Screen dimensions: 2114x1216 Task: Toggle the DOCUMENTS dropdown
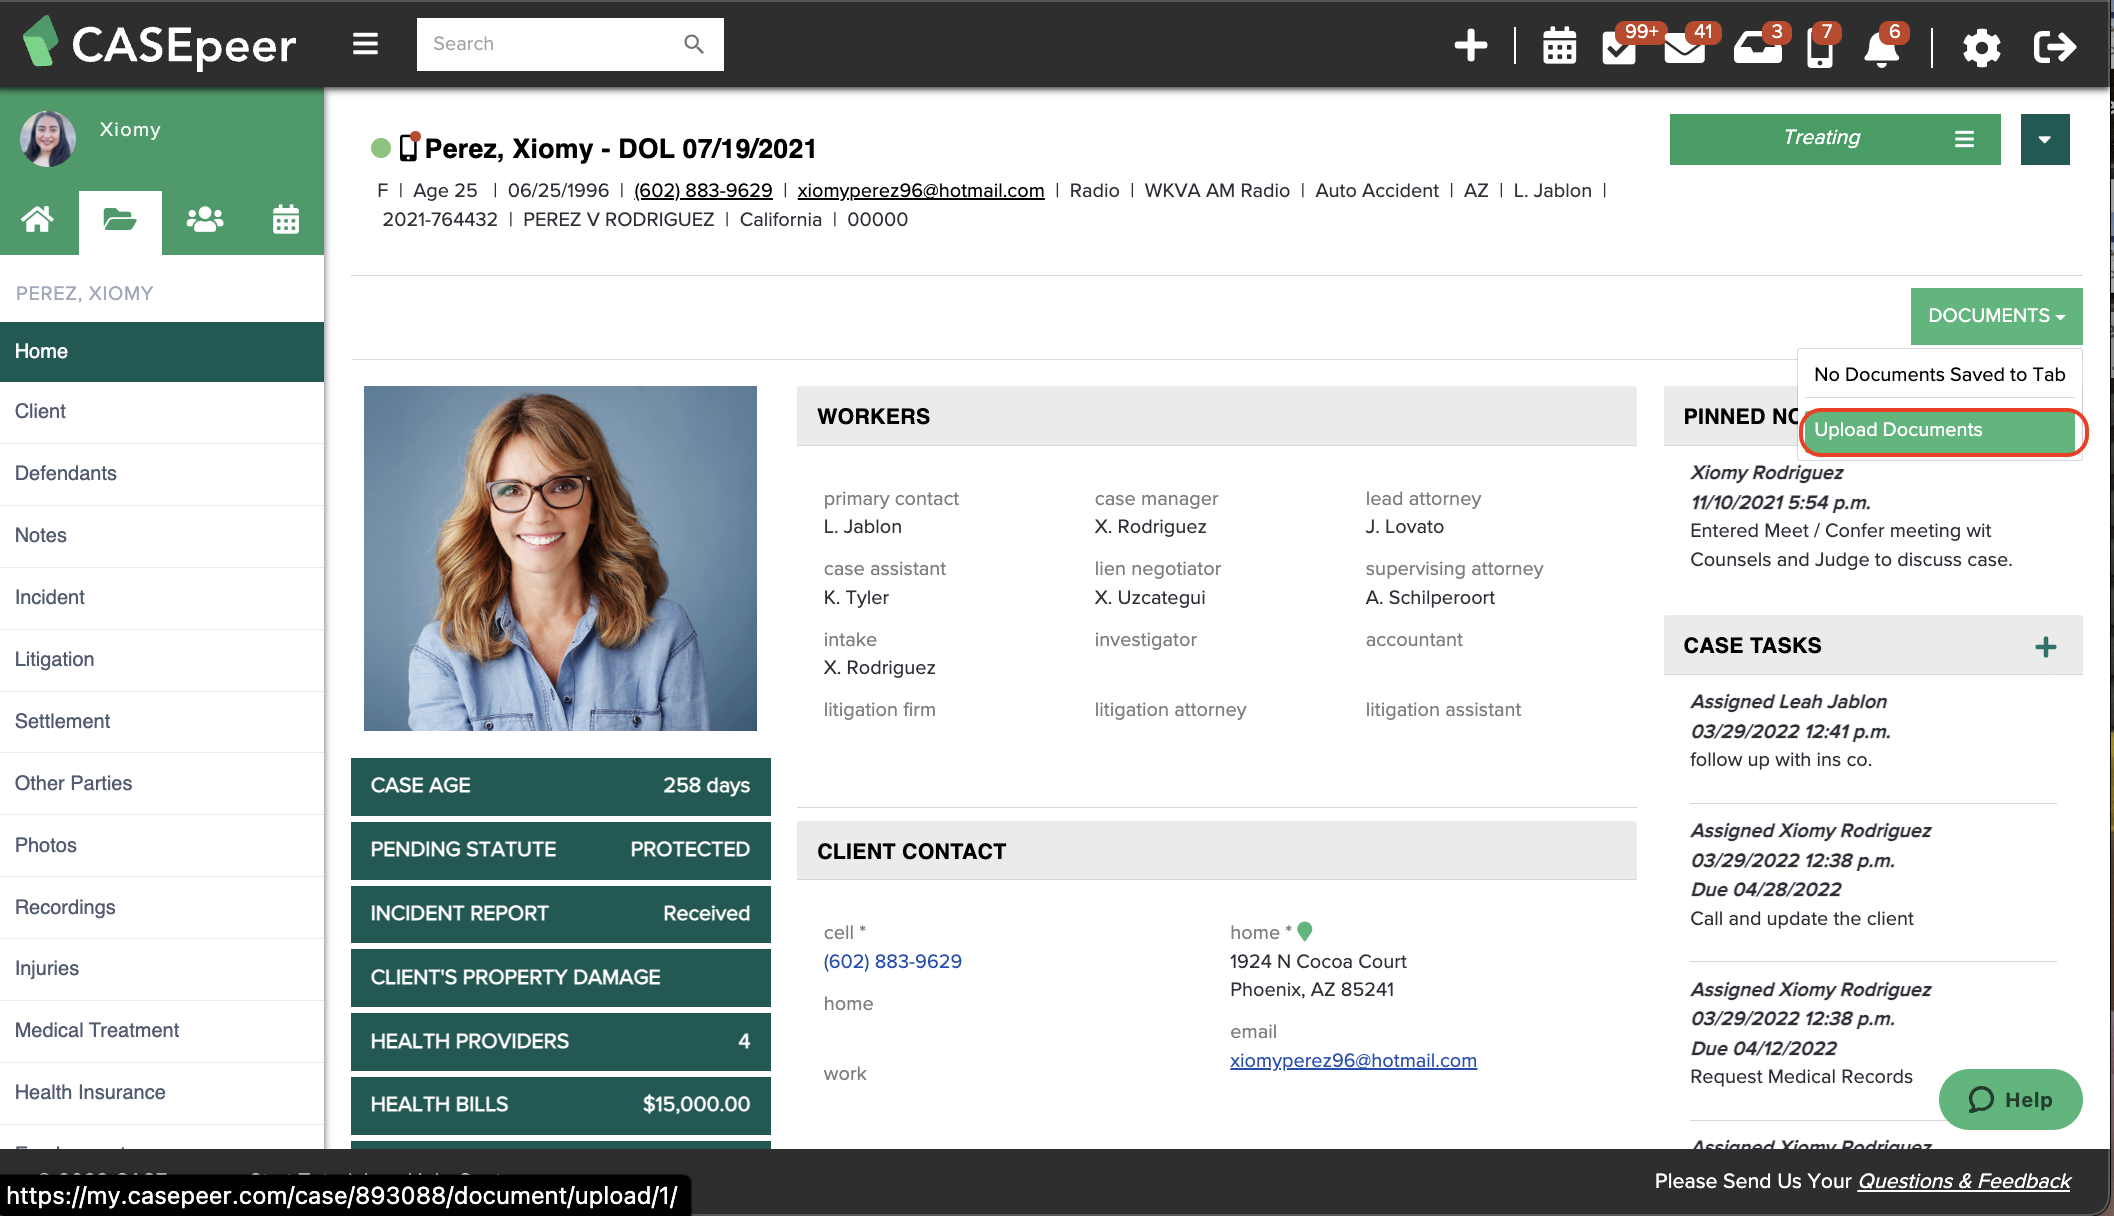[1996, 316]
